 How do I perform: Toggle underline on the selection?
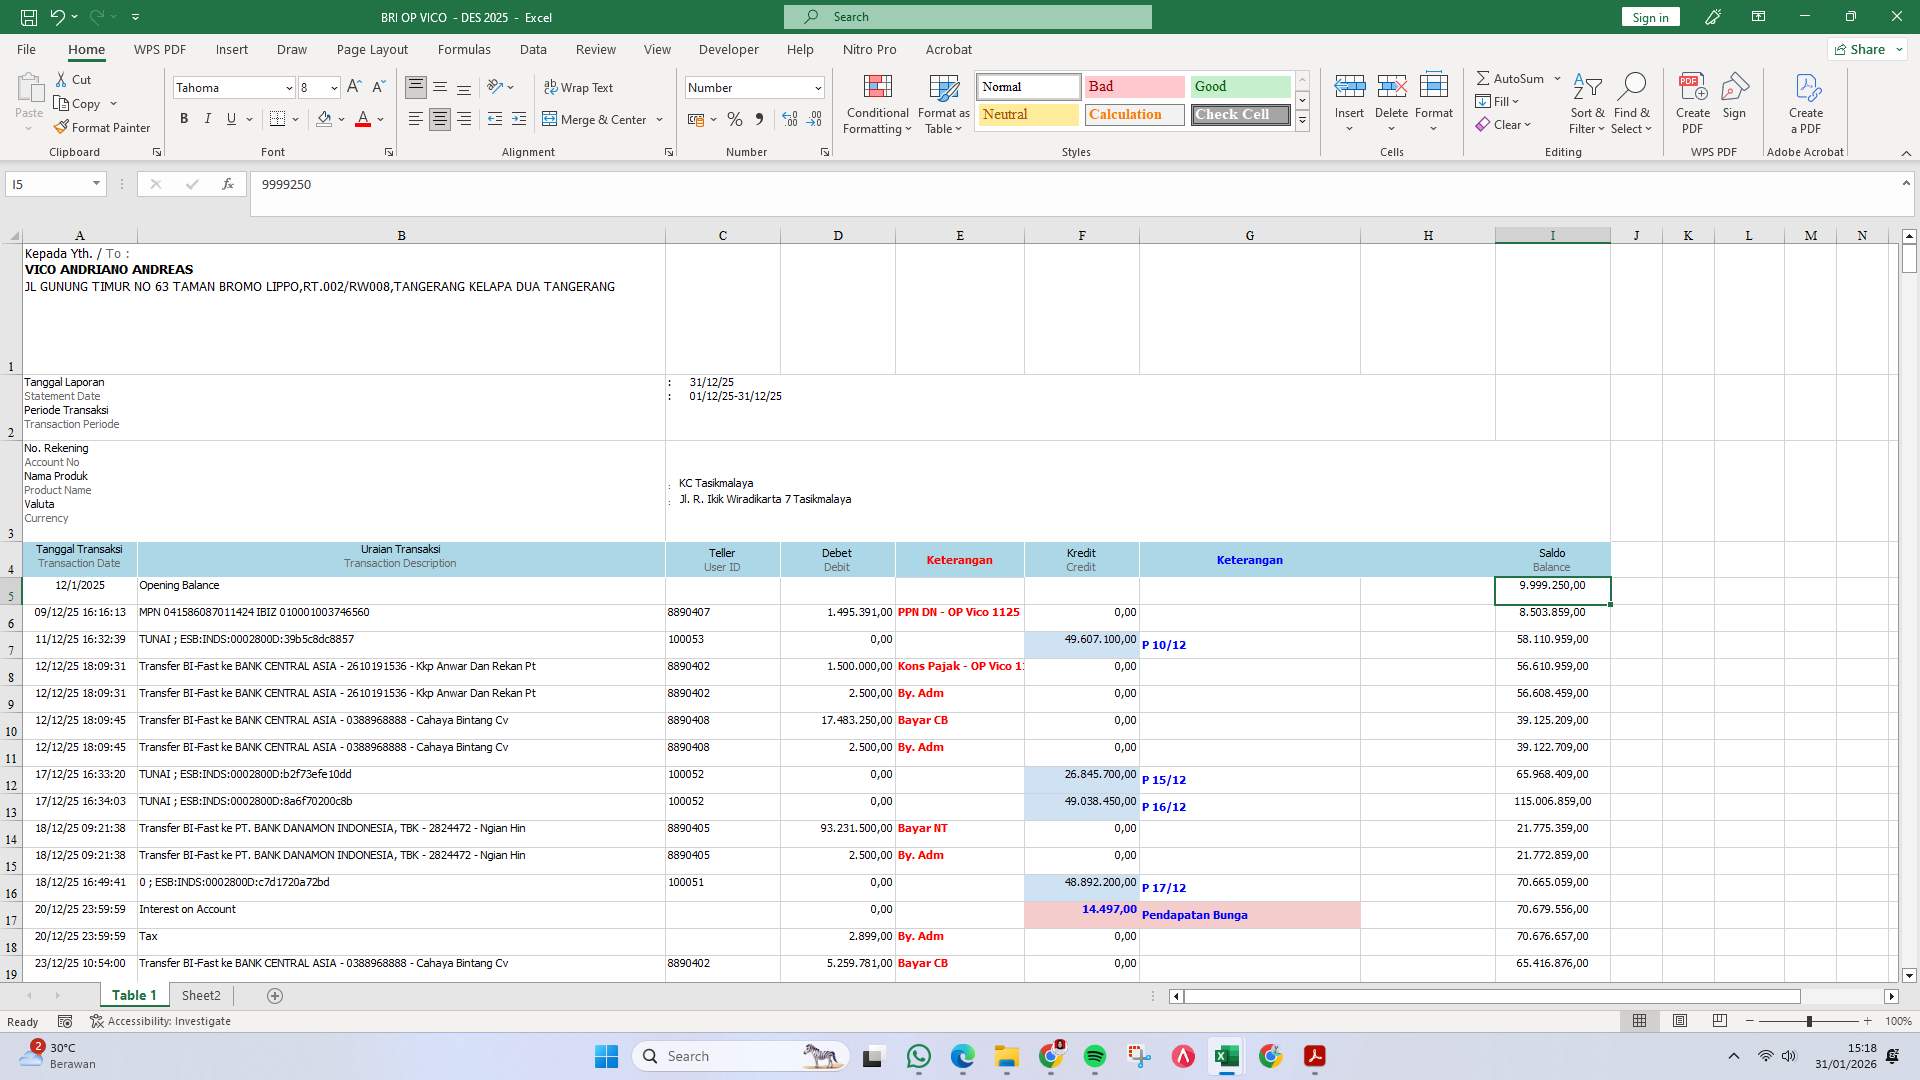(230, 119)
